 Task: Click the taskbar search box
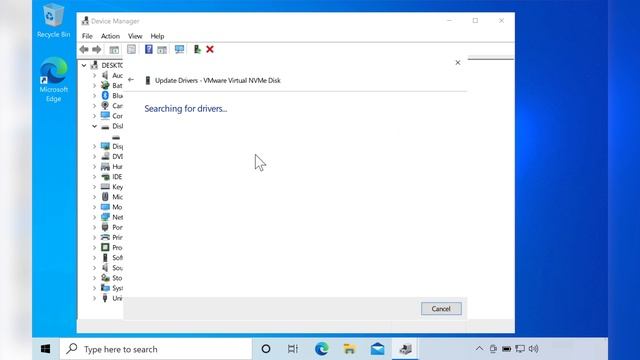(x=156, y=349)
